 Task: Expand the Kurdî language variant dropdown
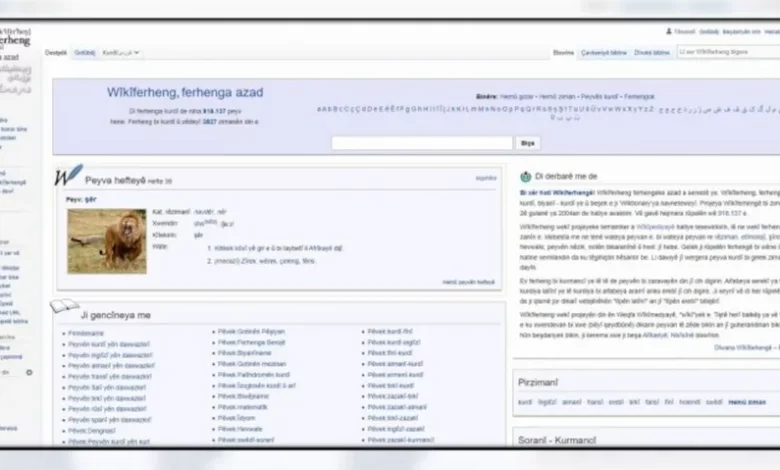pyautogui.click(x=121, y=52)
